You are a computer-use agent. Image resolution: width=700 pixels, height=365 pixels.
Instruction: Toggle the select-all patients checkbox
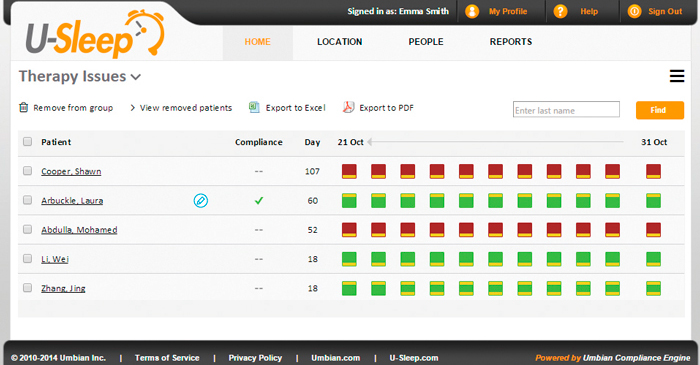tap(27, 141)
